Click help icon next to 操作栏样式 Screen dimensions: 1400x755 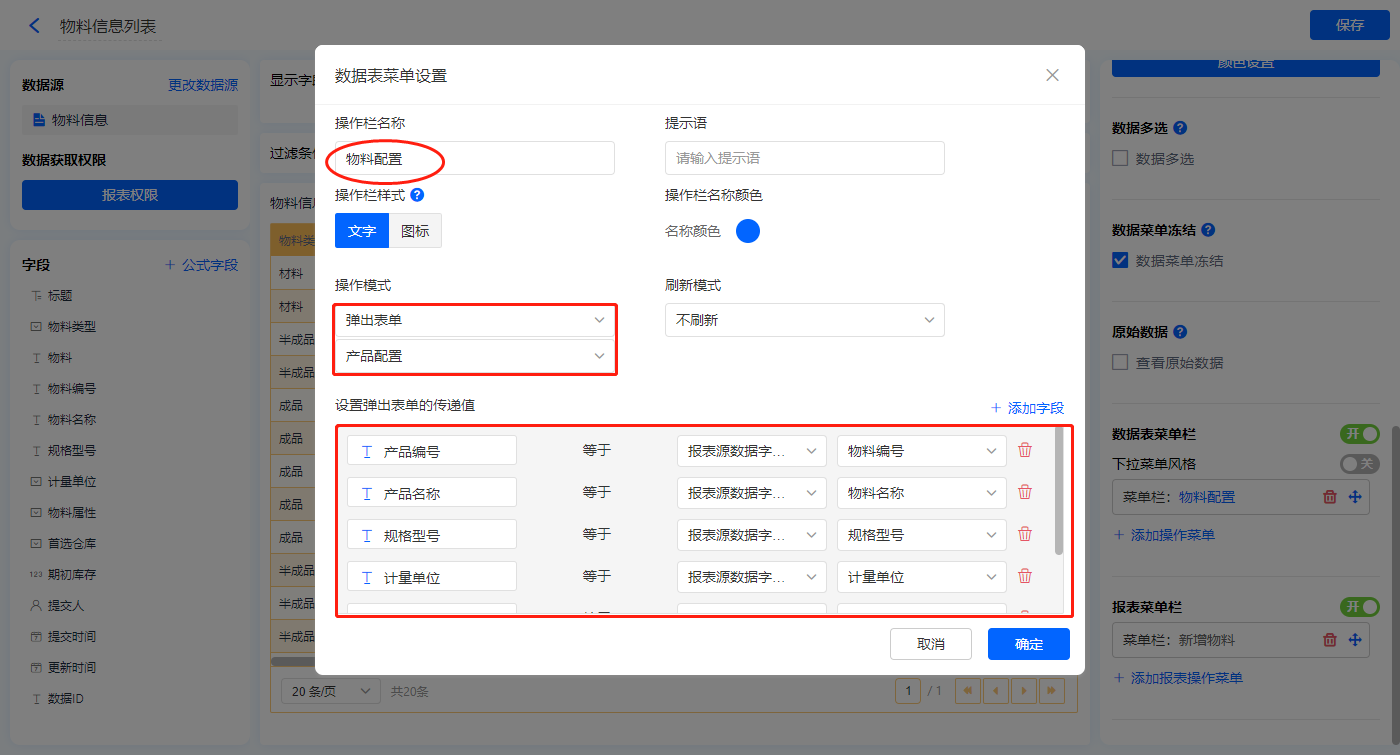(x=417, y=195)
